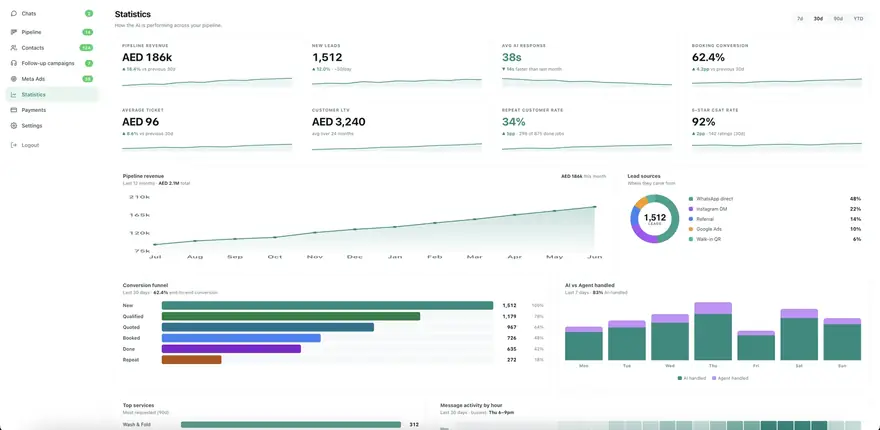The height and width of the screenshot is (430, 880).
Task: Click the '48%' WhatsApp direct percentage
Action: [x=855, y=199]
